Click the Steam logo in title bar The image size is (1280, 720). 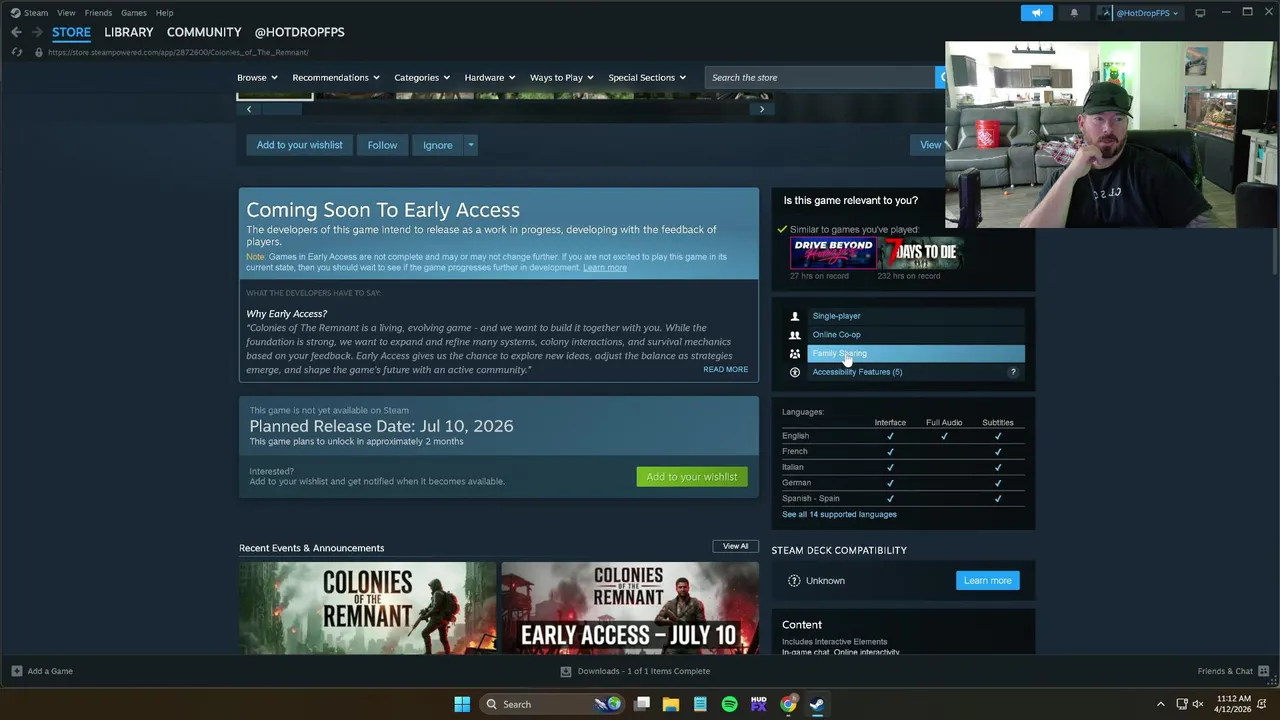[x=15, y=13]
